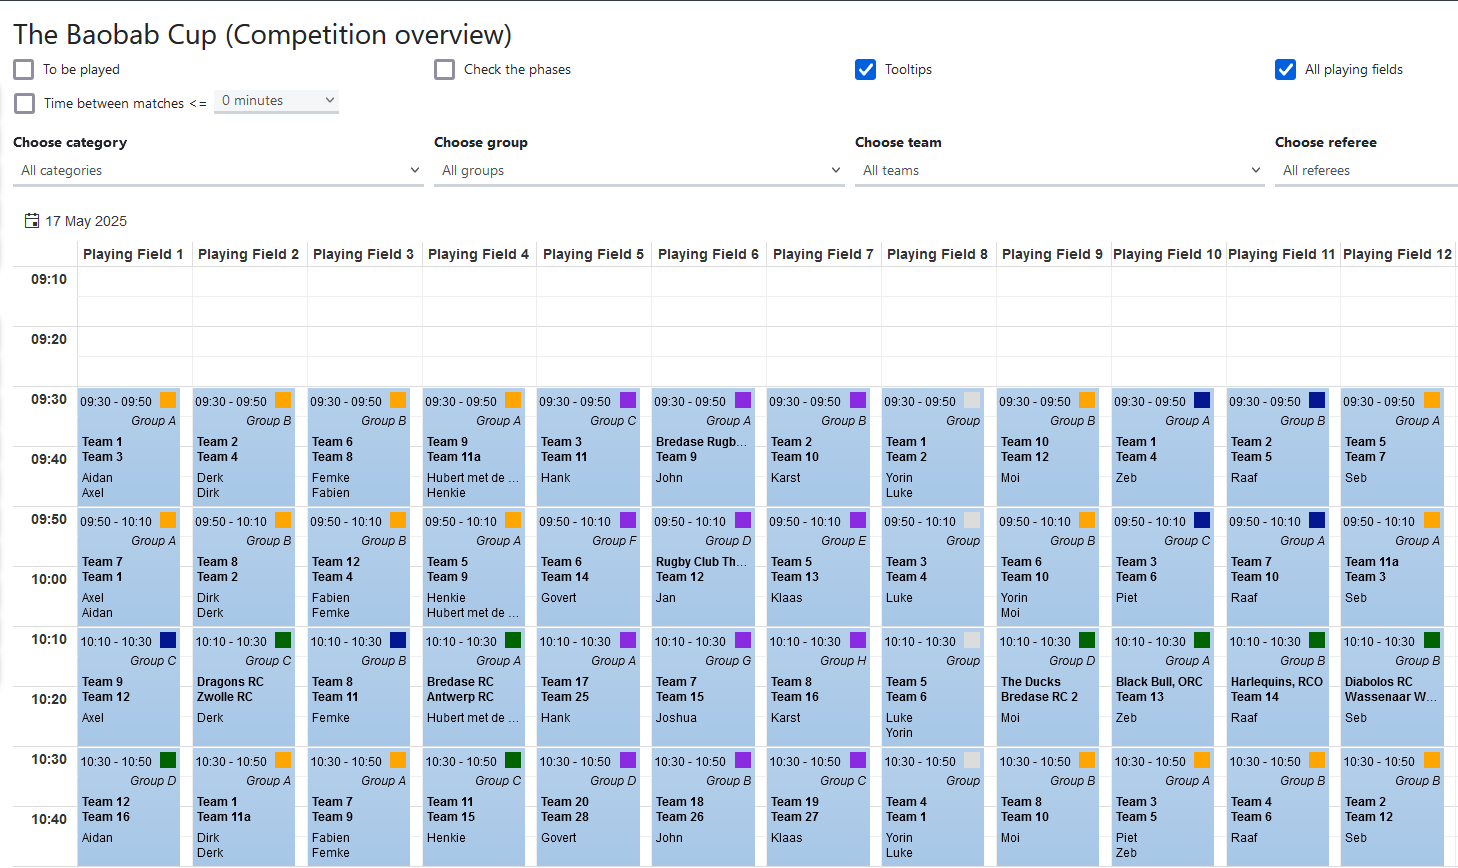The image size is (1458, 868).
Task: Open the Choose category dropdown
Action: point(218,171)
